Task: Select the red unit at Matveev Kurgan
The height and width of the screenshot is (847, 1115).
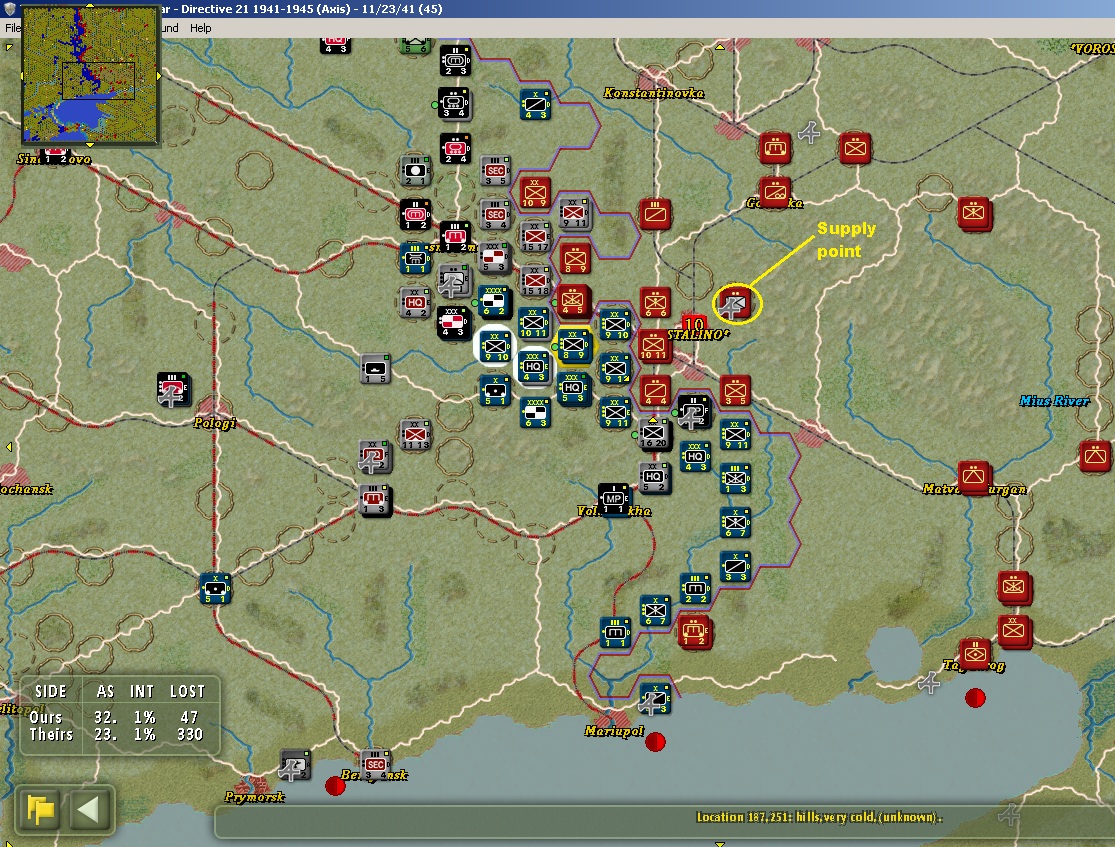Action: click(x=973, y=478)
